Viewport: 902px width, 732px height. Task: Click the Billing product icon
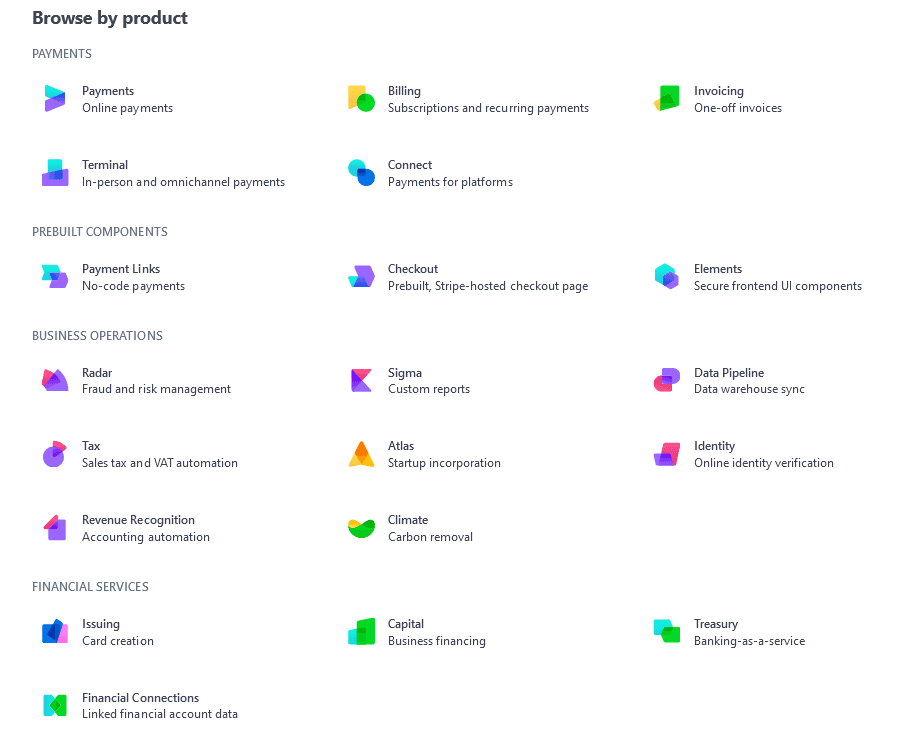tap(361, 98)
